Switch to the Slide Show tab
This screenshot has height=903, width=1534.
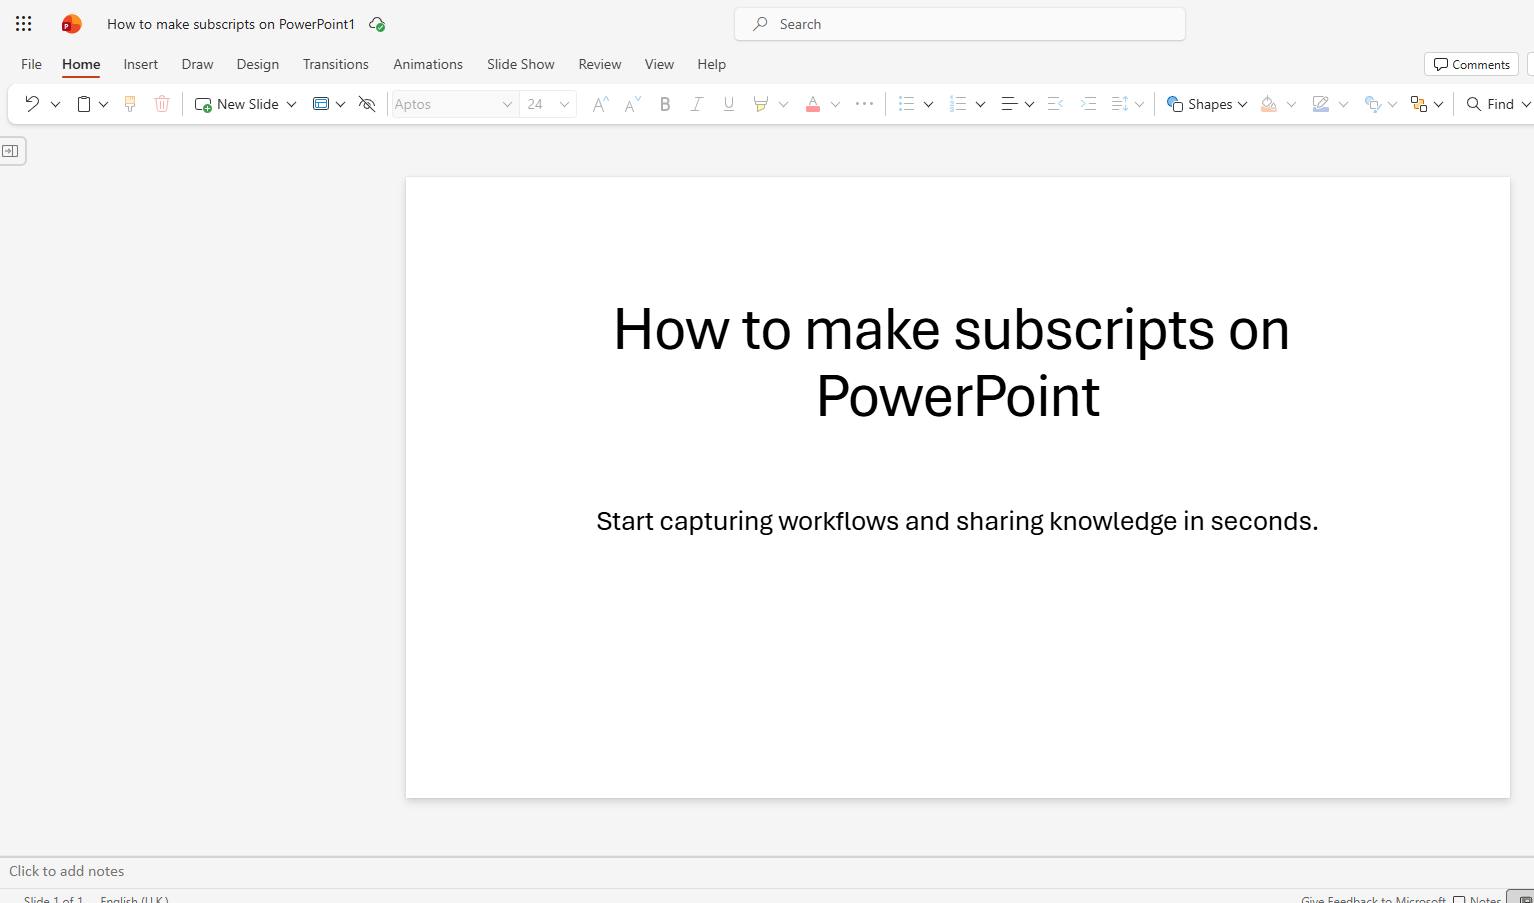tap(521, 64)
